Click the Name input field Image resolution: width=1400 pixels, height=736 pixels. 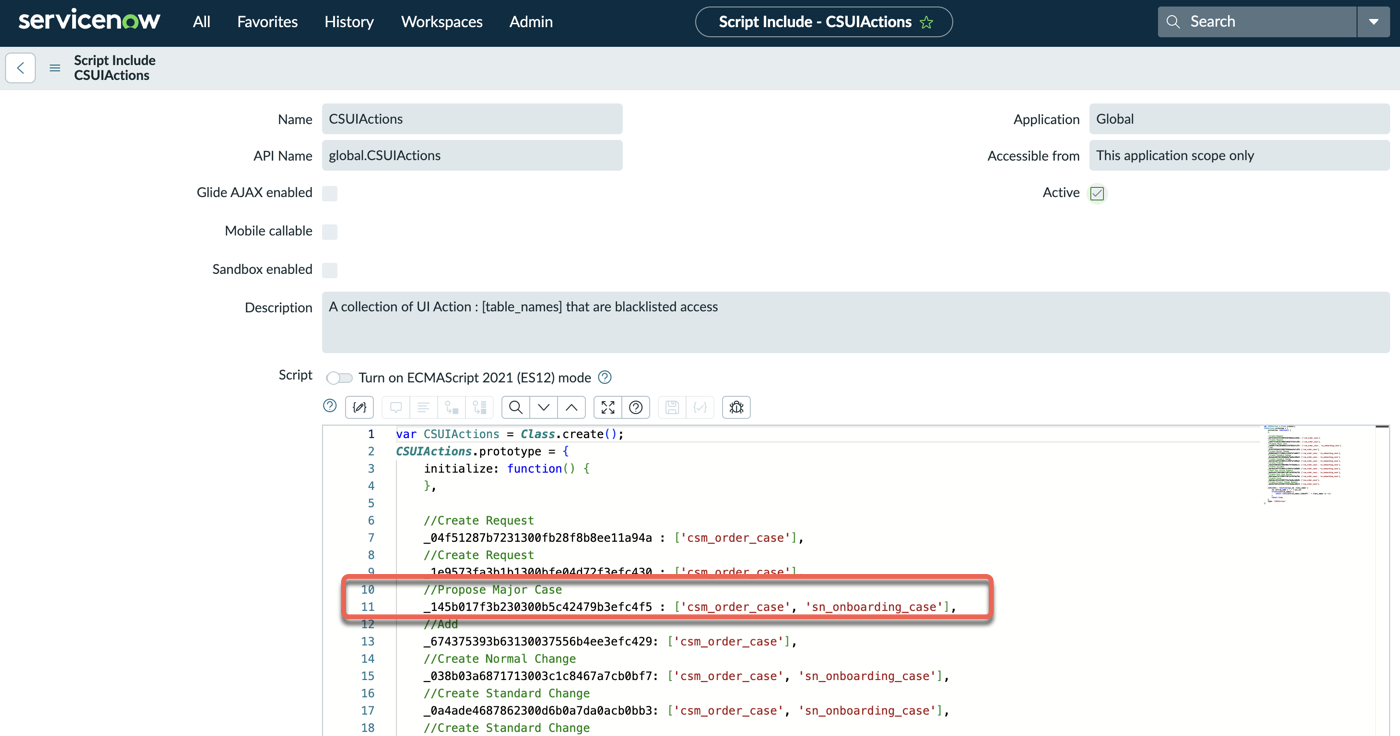tap(472, 119)
